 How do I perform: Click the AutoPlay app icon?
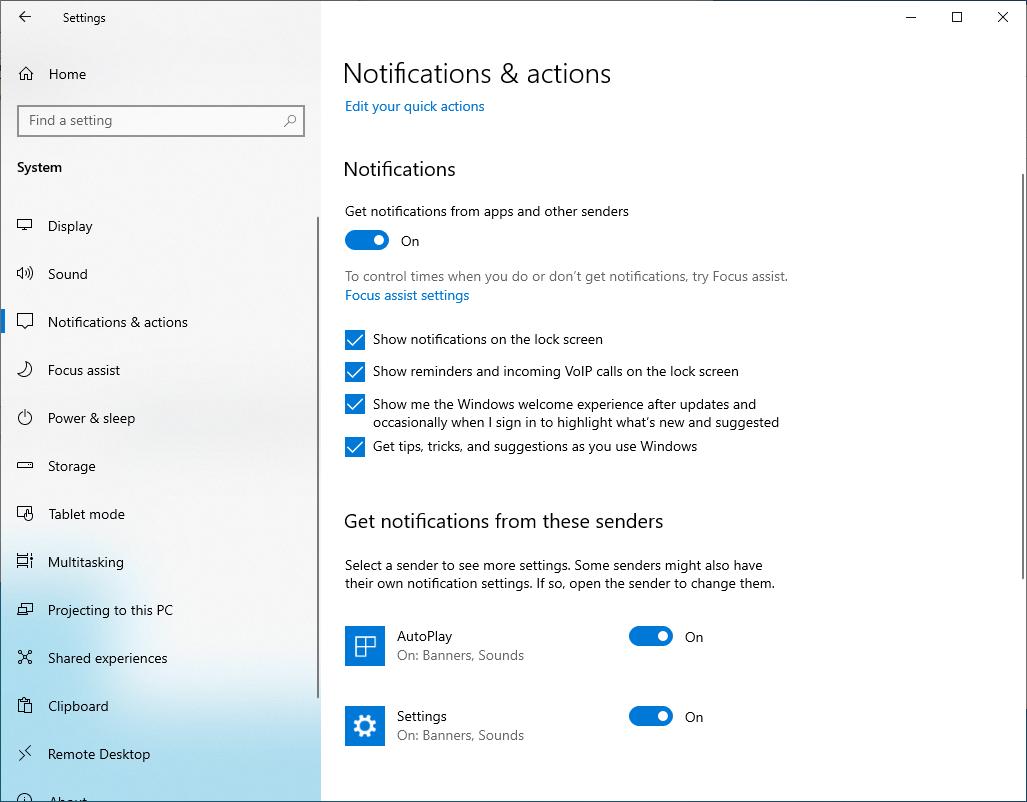pos(364,646)
